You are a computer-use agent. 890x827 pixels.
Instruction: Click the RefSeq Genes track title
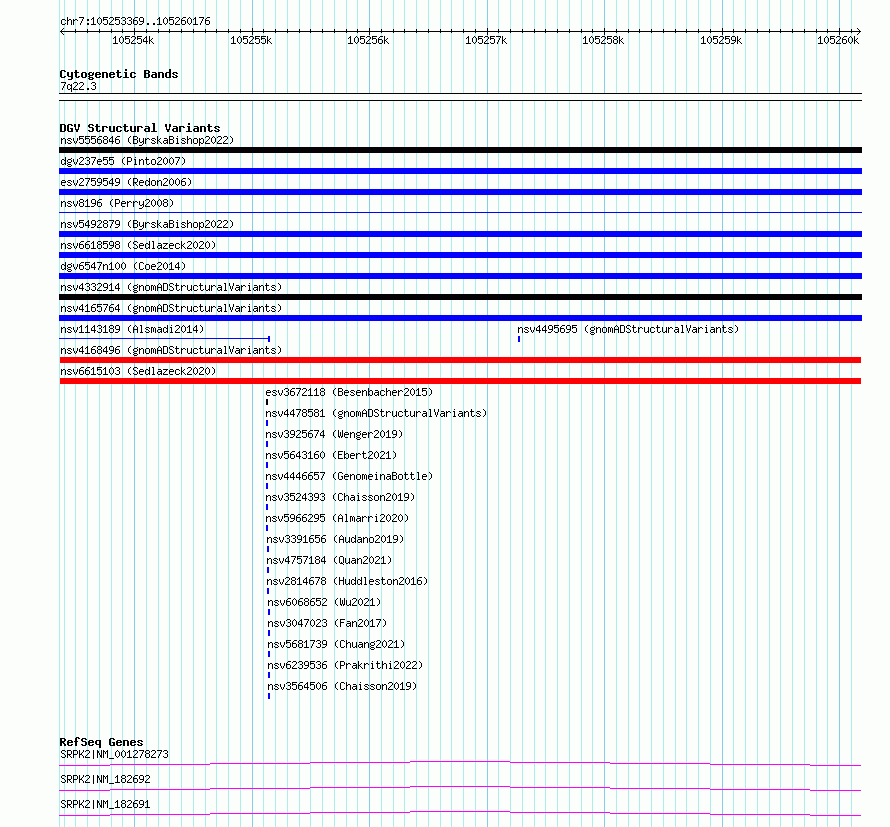(101, 742)
